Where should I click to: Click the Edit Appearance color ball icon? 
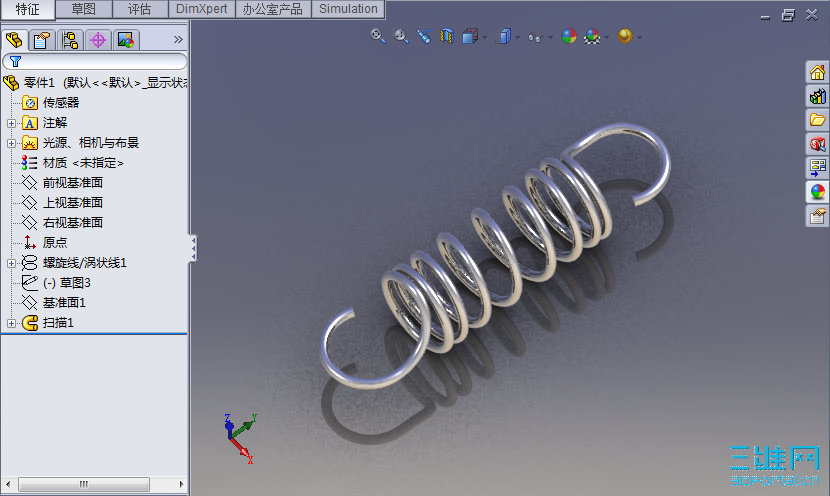[569, 36]
